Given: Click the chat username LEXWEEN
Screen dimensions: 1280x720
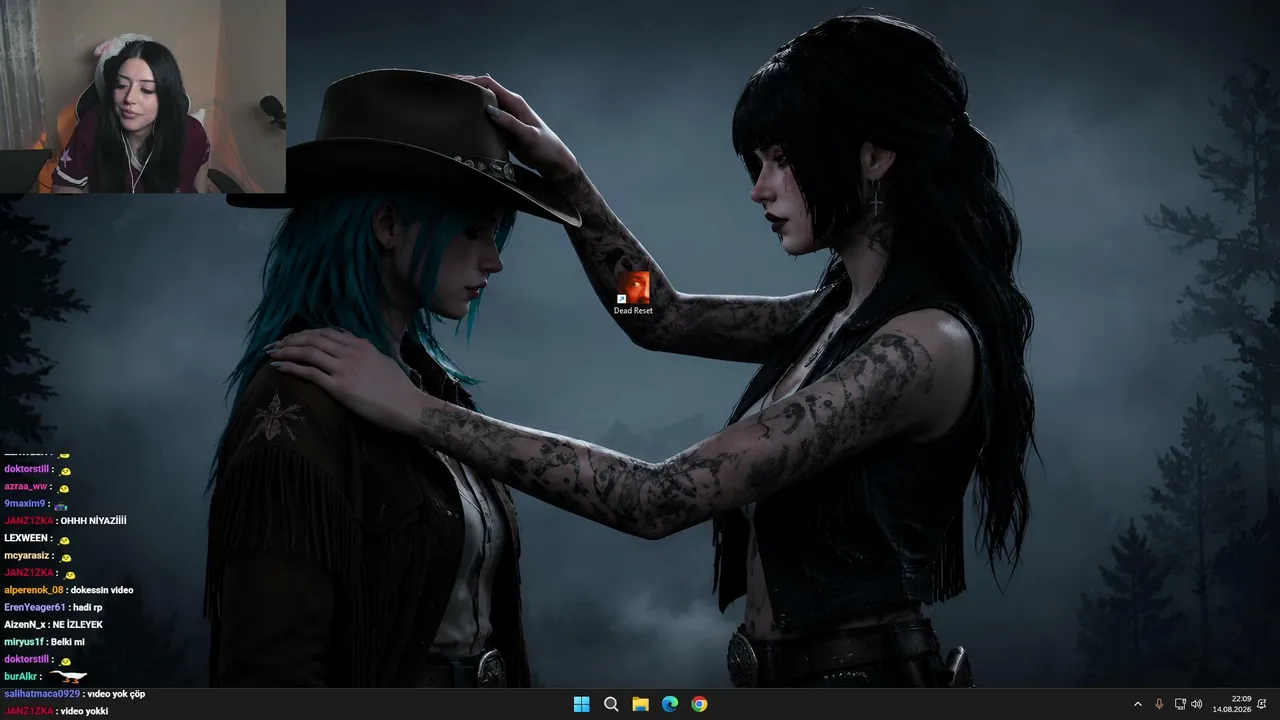Looking at the screenshot, I should pos(27,538).
